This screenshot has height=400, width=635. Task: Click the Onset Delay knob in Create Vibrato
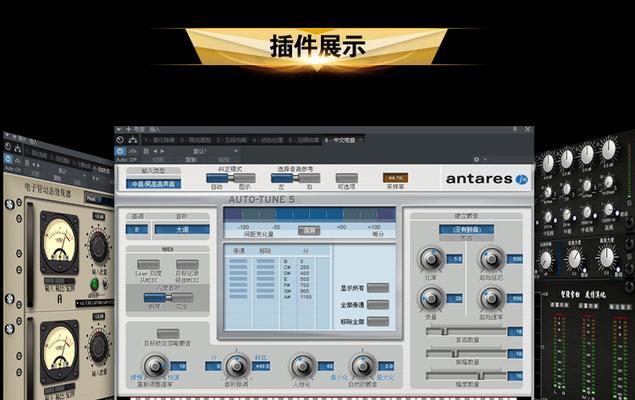(492, 259)
